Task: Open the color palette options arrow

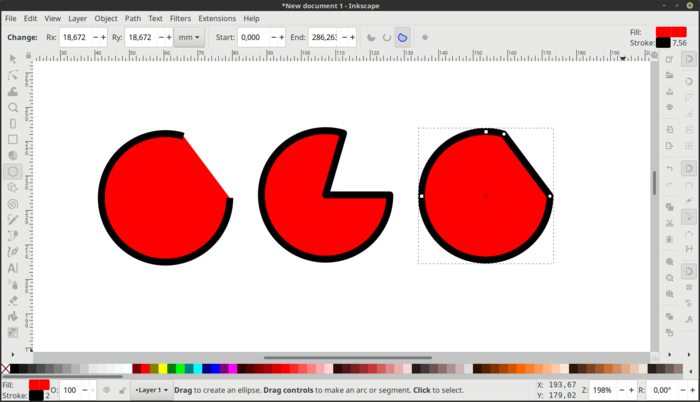Action: (x=691, y=371)
